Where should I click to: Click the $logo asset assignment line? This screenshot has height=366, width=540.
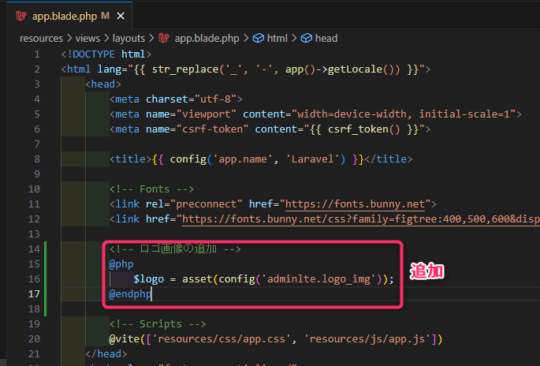263,279
